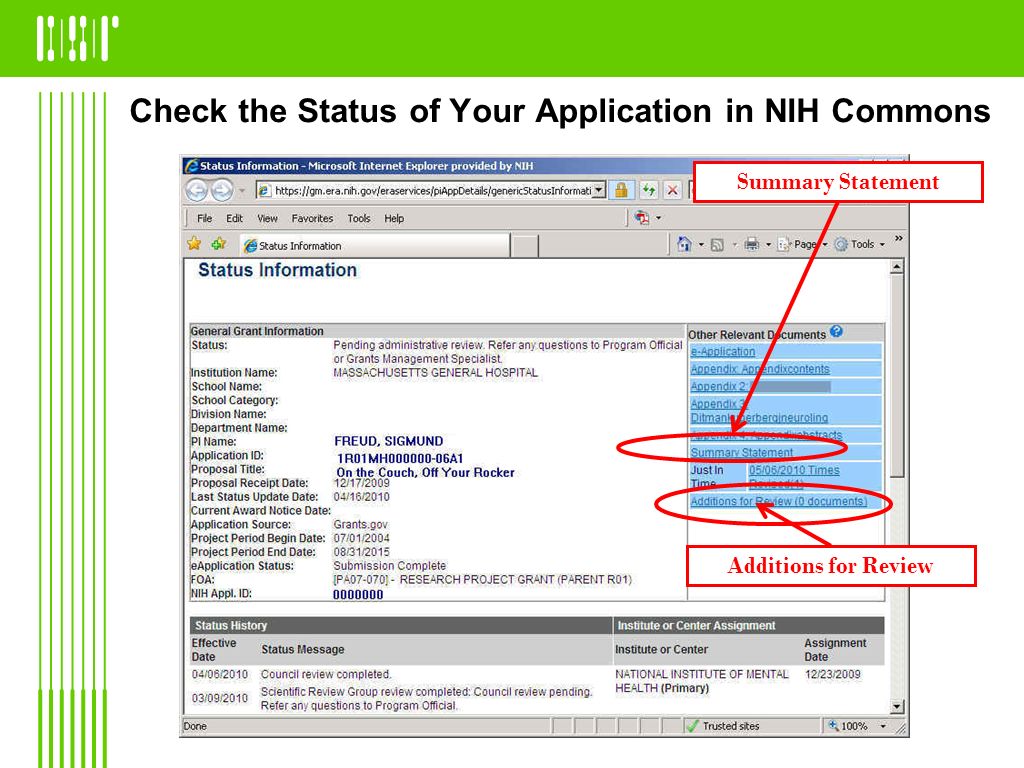1024x768 pixels.
Task: Click Application ID "1R01MH000000-06A1"
Action: coord(400,458)
